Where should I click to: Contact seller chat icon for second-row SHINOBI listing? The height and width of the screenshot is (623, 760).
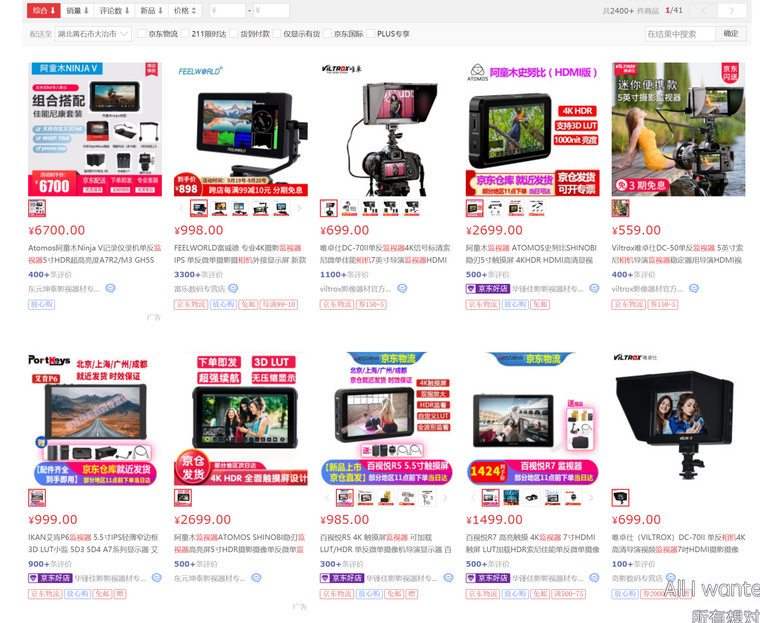point(256,577)
